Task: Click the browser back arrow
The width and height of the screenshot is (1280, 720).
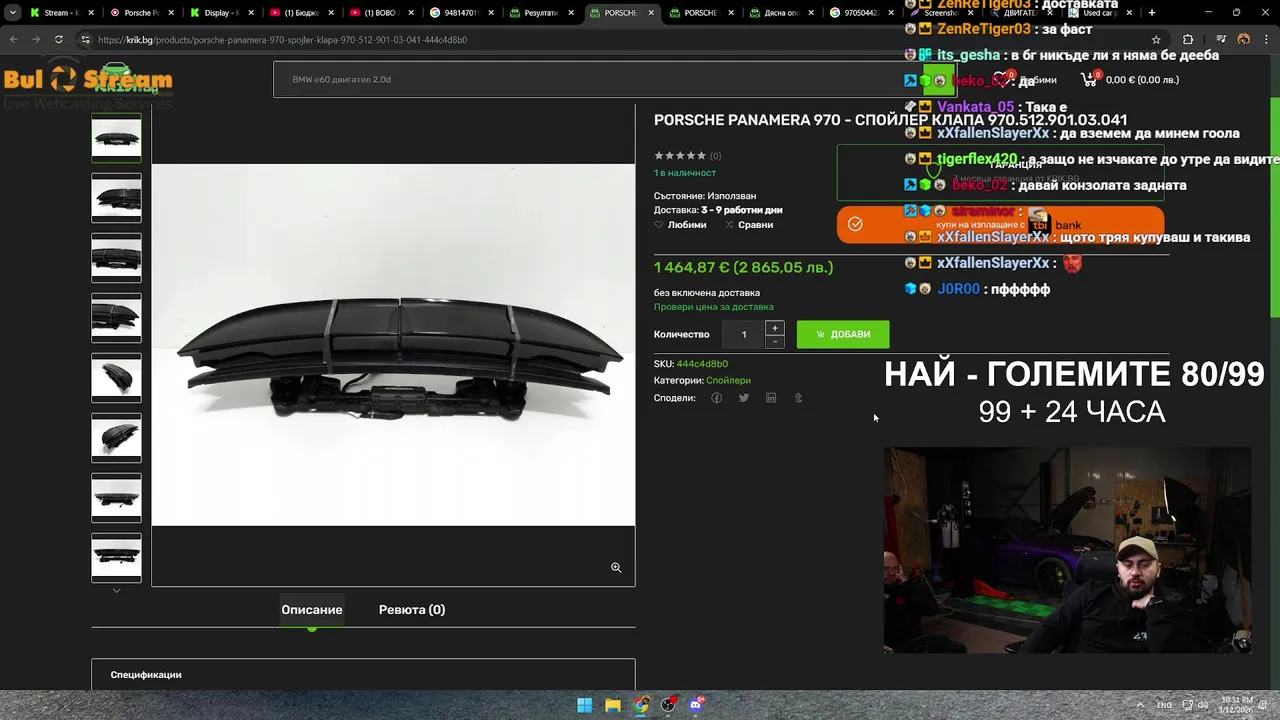Action: (x=13, y=39)
